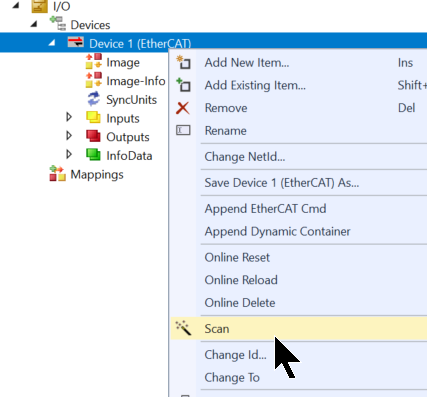Select the Image tree item
The image size is (427, 397).
123,63
